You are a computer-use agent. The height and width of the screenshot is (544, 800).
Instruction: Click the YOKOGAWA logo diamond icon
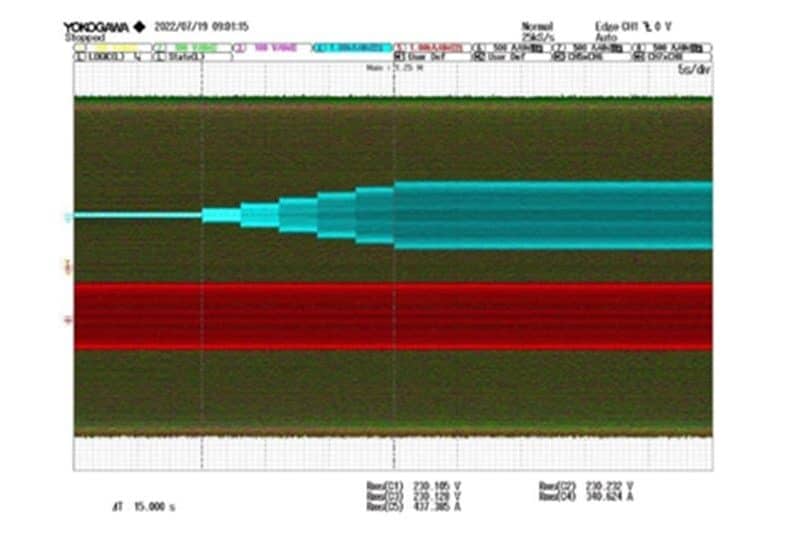click(x=138, y=27)
